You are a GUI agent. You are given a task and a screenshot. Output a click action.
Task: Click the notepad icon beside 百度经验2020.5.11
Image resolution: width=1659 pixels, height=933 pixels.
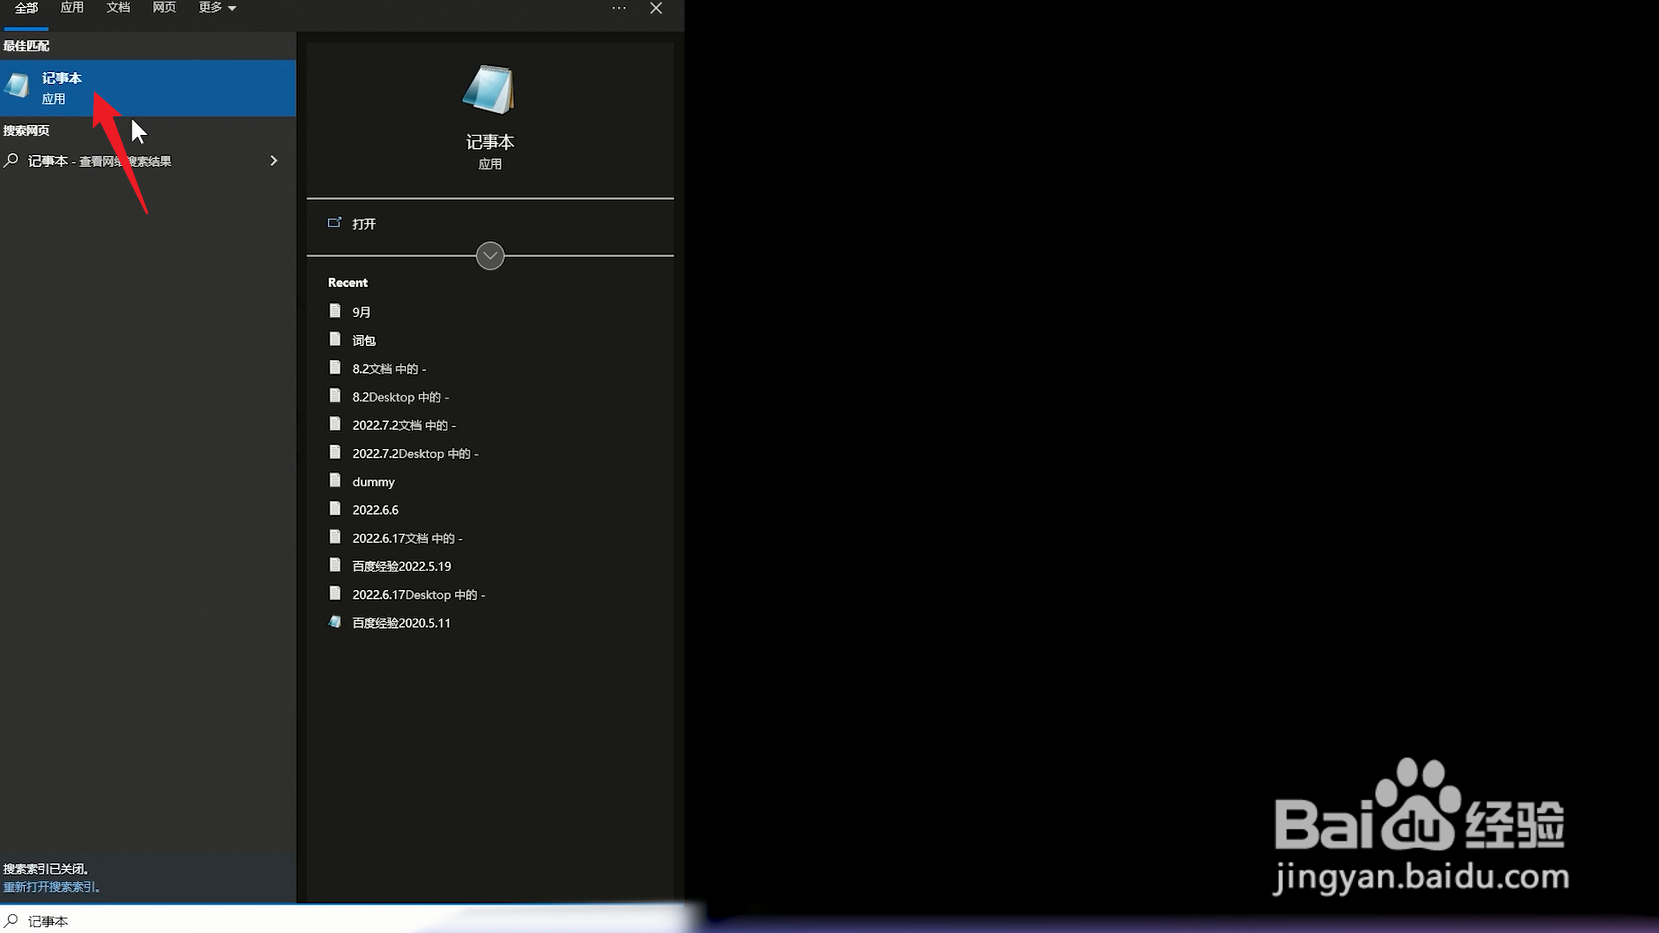[x=335, y=621]
